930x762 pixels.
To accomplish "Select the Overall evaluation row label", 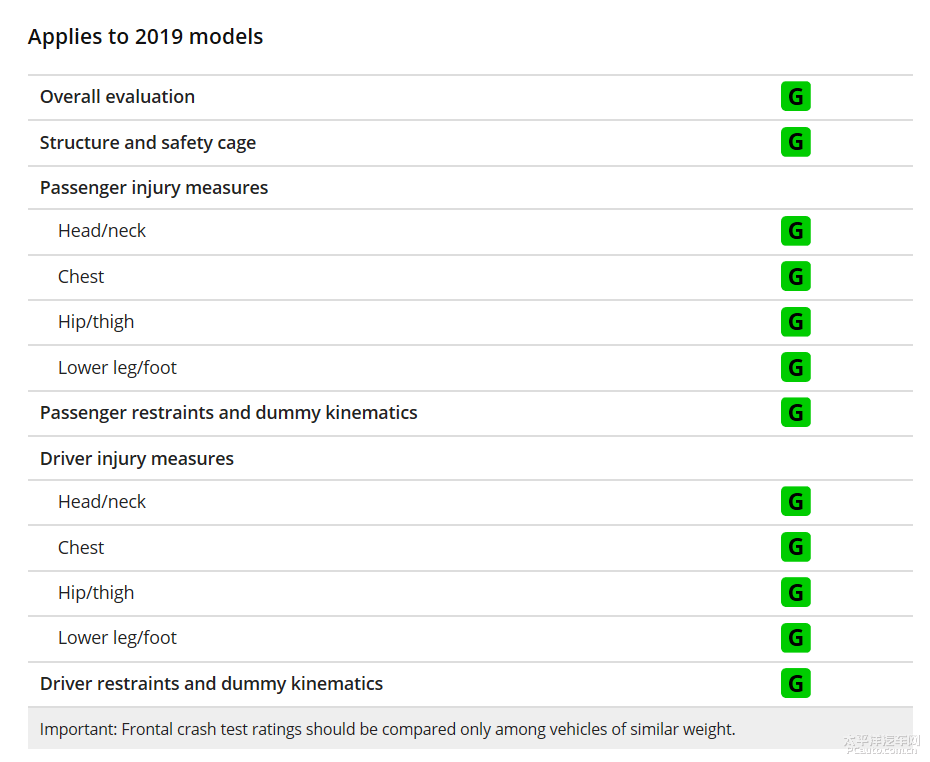I will (x=117, y=97).
